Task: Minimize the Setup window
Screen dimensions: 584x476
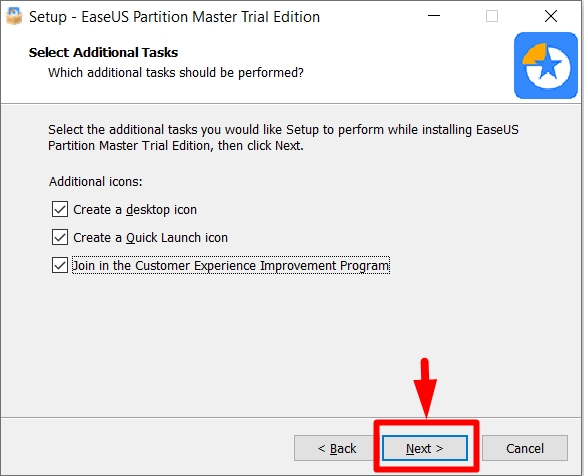Action: click(x=434, y=16)
